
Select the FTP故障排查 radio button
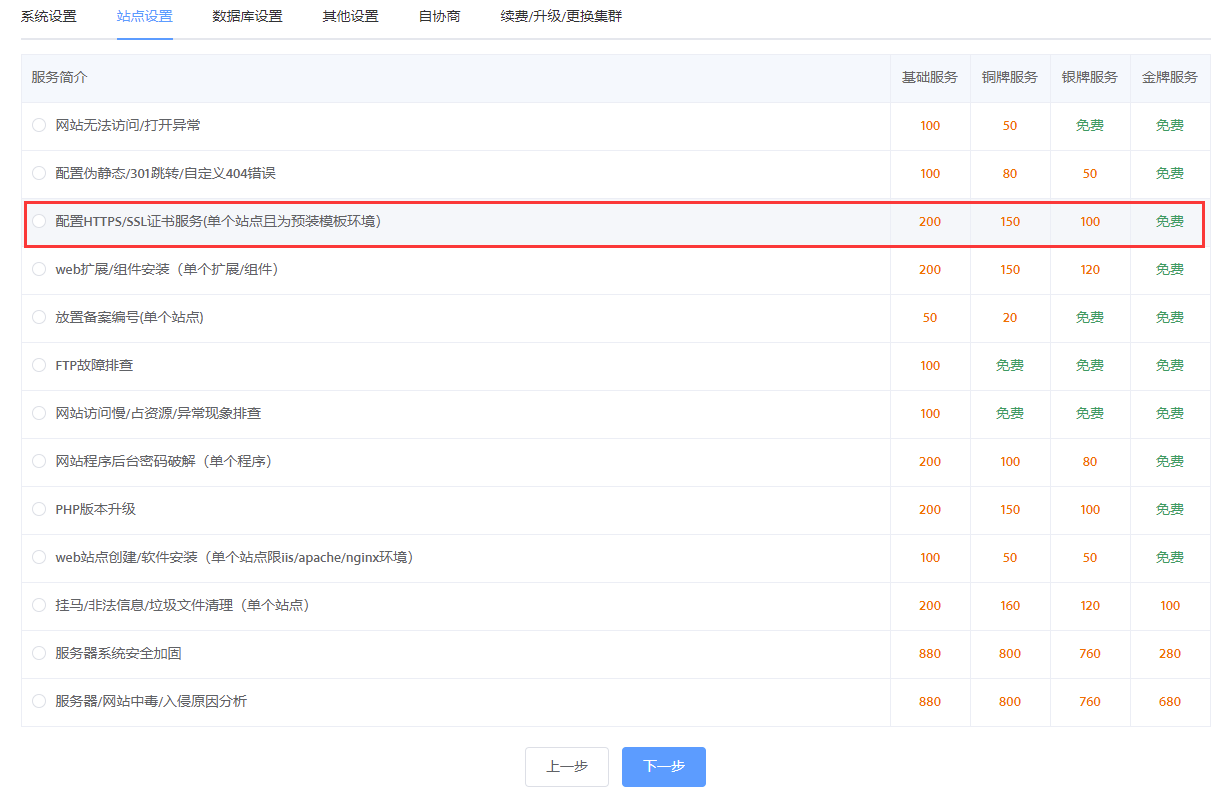[39, 365]
